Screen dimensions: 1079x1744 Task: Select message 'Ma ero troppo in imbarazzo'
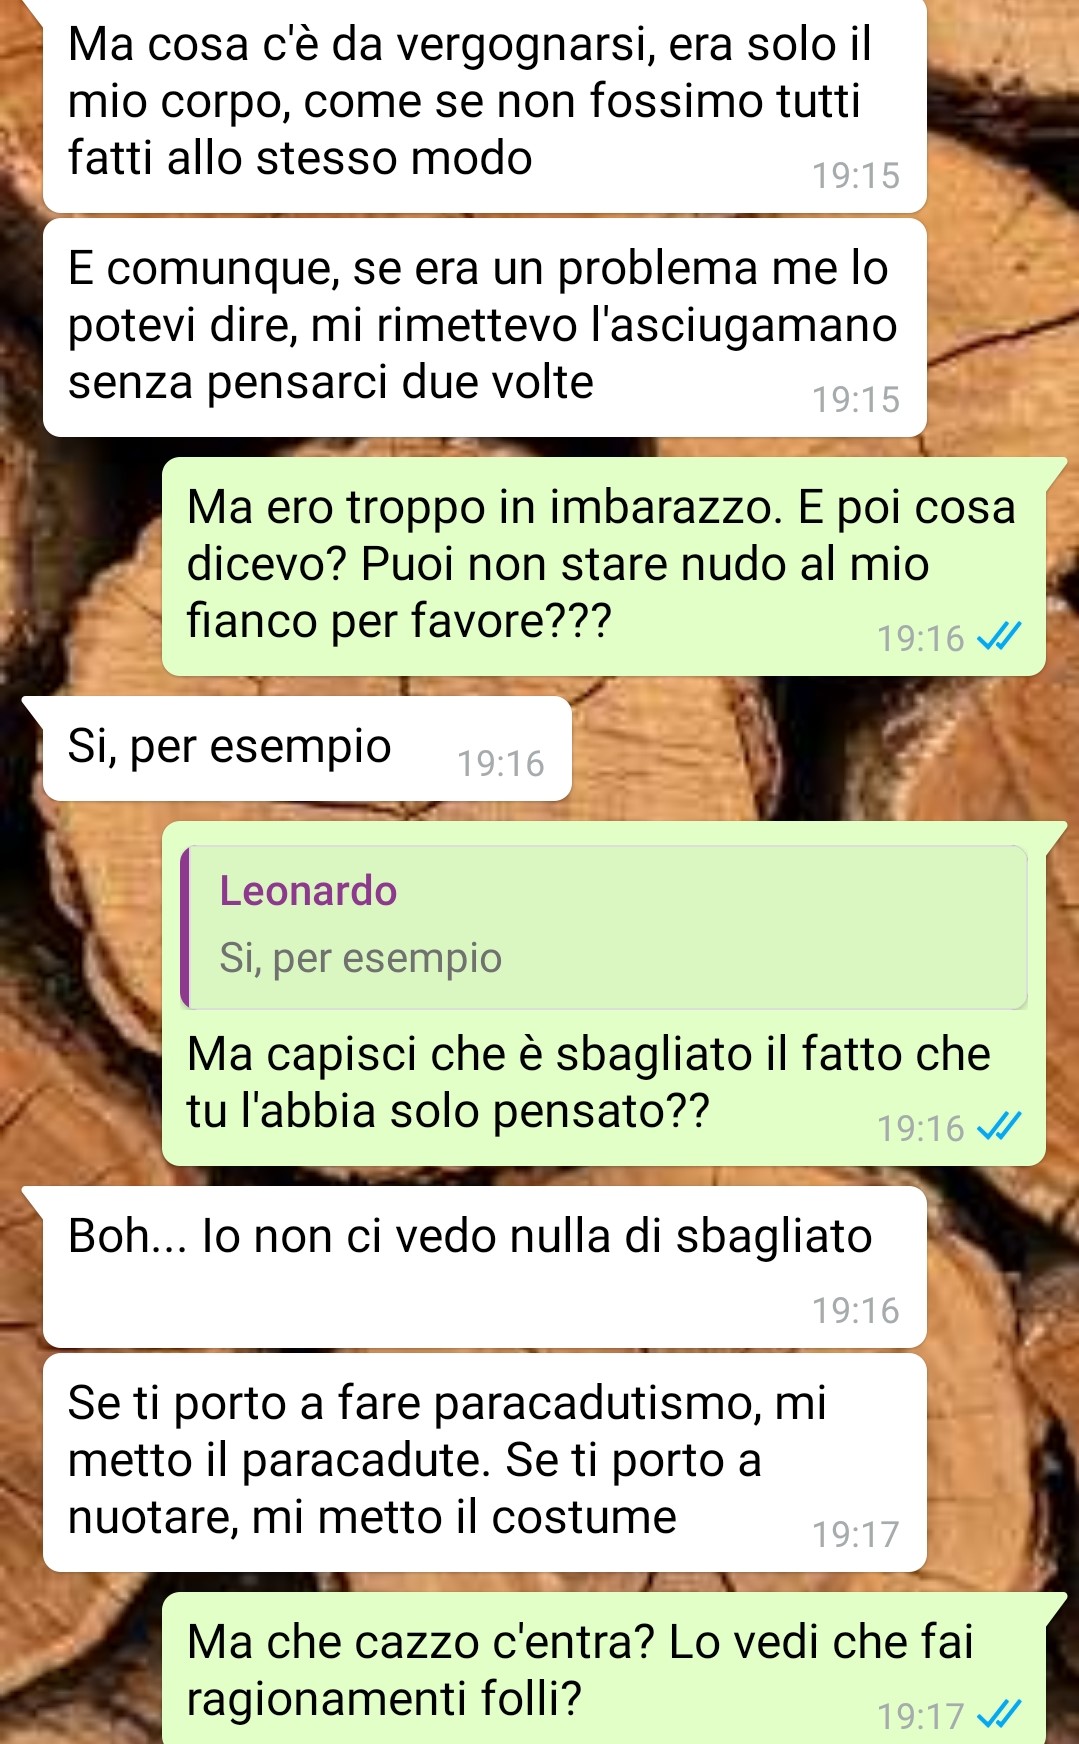click(604, 566)
